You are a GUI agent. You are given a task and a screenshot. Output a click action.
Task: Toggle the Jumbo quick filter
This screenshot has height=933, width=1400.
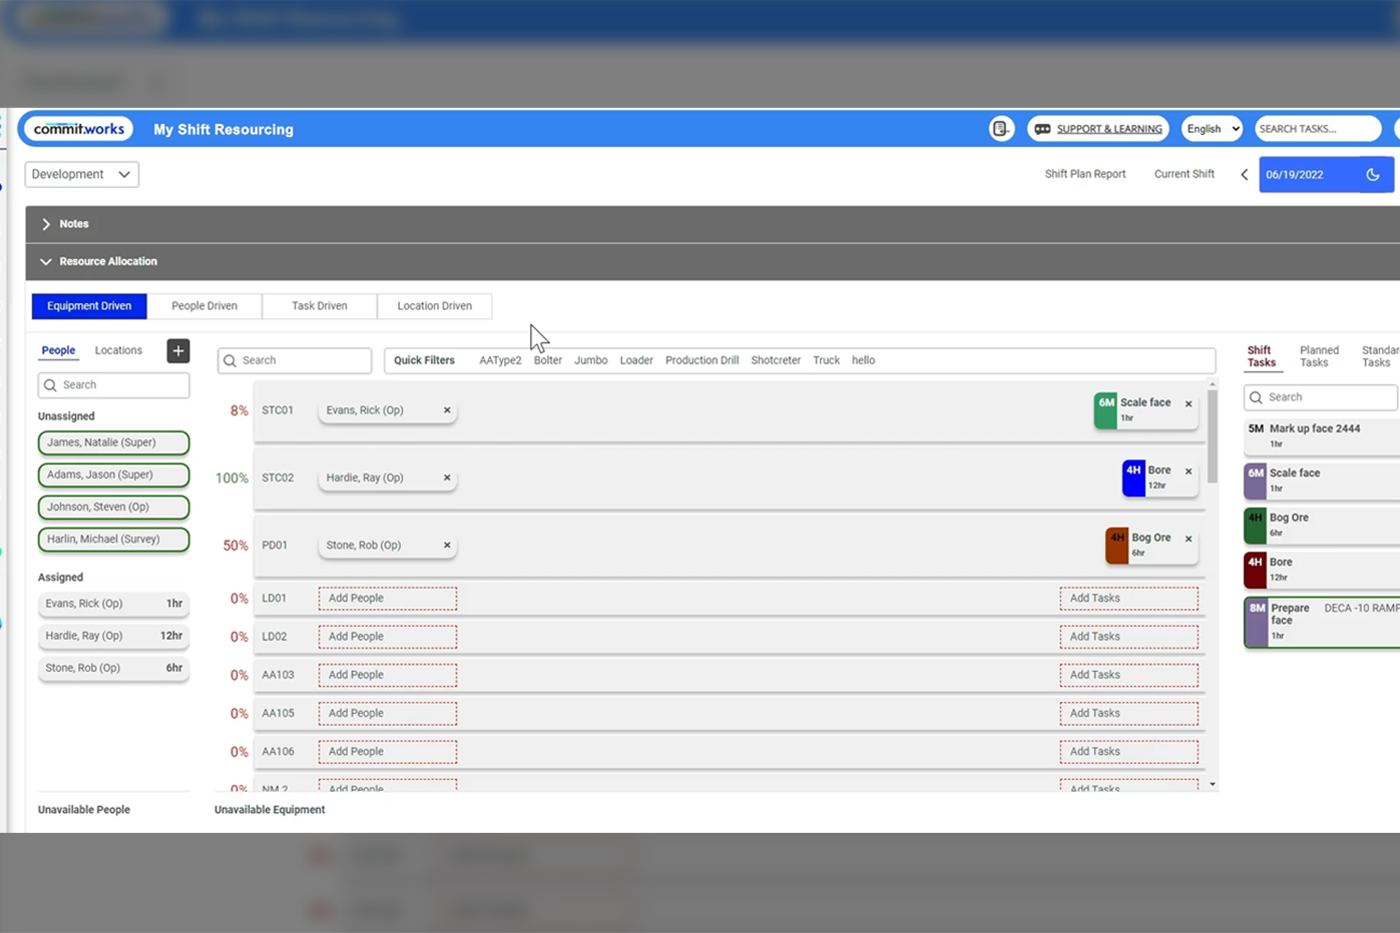[x=591, y=360]
